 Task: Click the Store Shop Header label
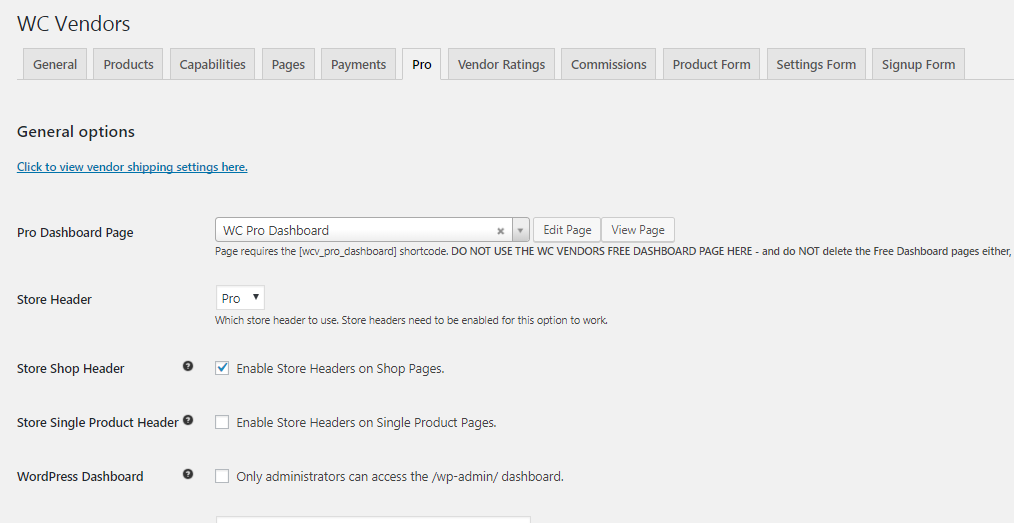pyautogui.click(x=70, y=368)
